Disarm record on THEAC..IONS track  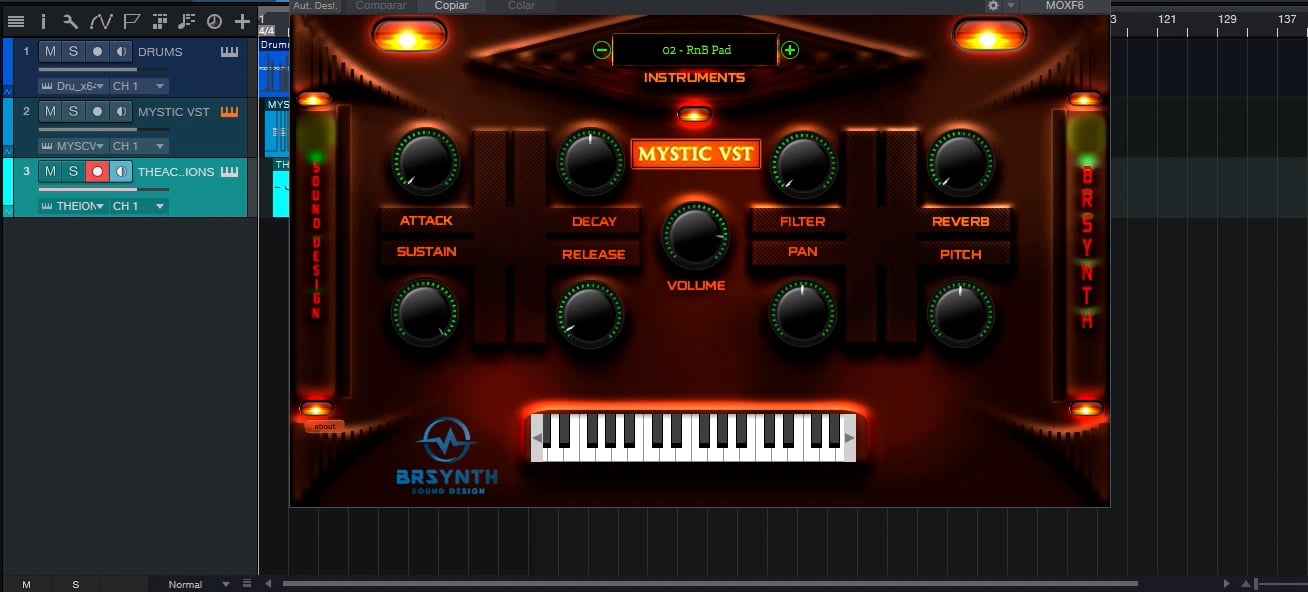point(97,172)
